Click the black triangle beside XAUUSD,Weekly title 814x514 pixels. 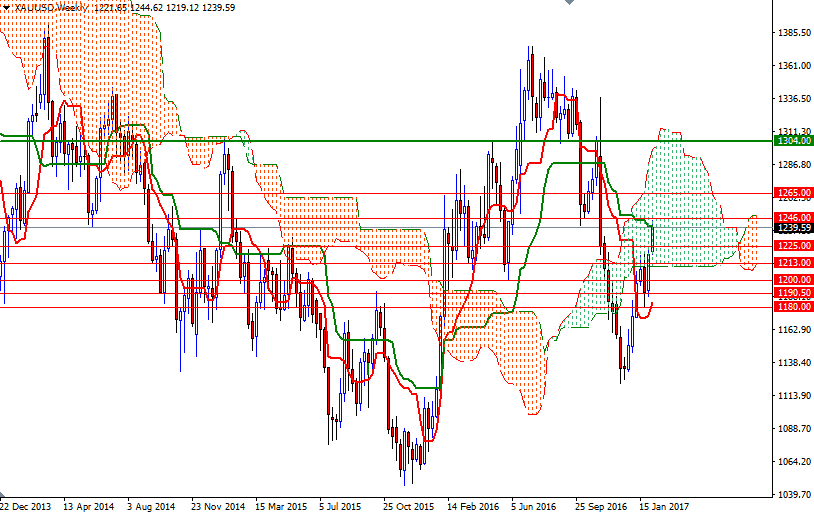[6, 7]
